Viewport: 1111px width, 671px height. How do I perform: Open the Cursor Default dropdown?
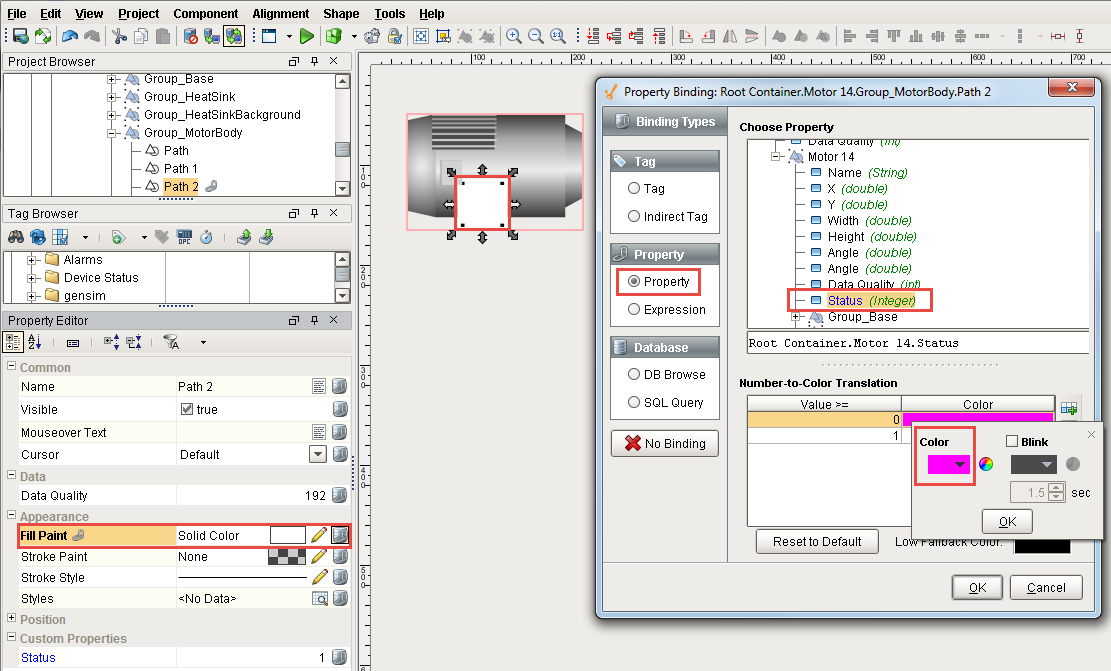(x=318, y=455)
